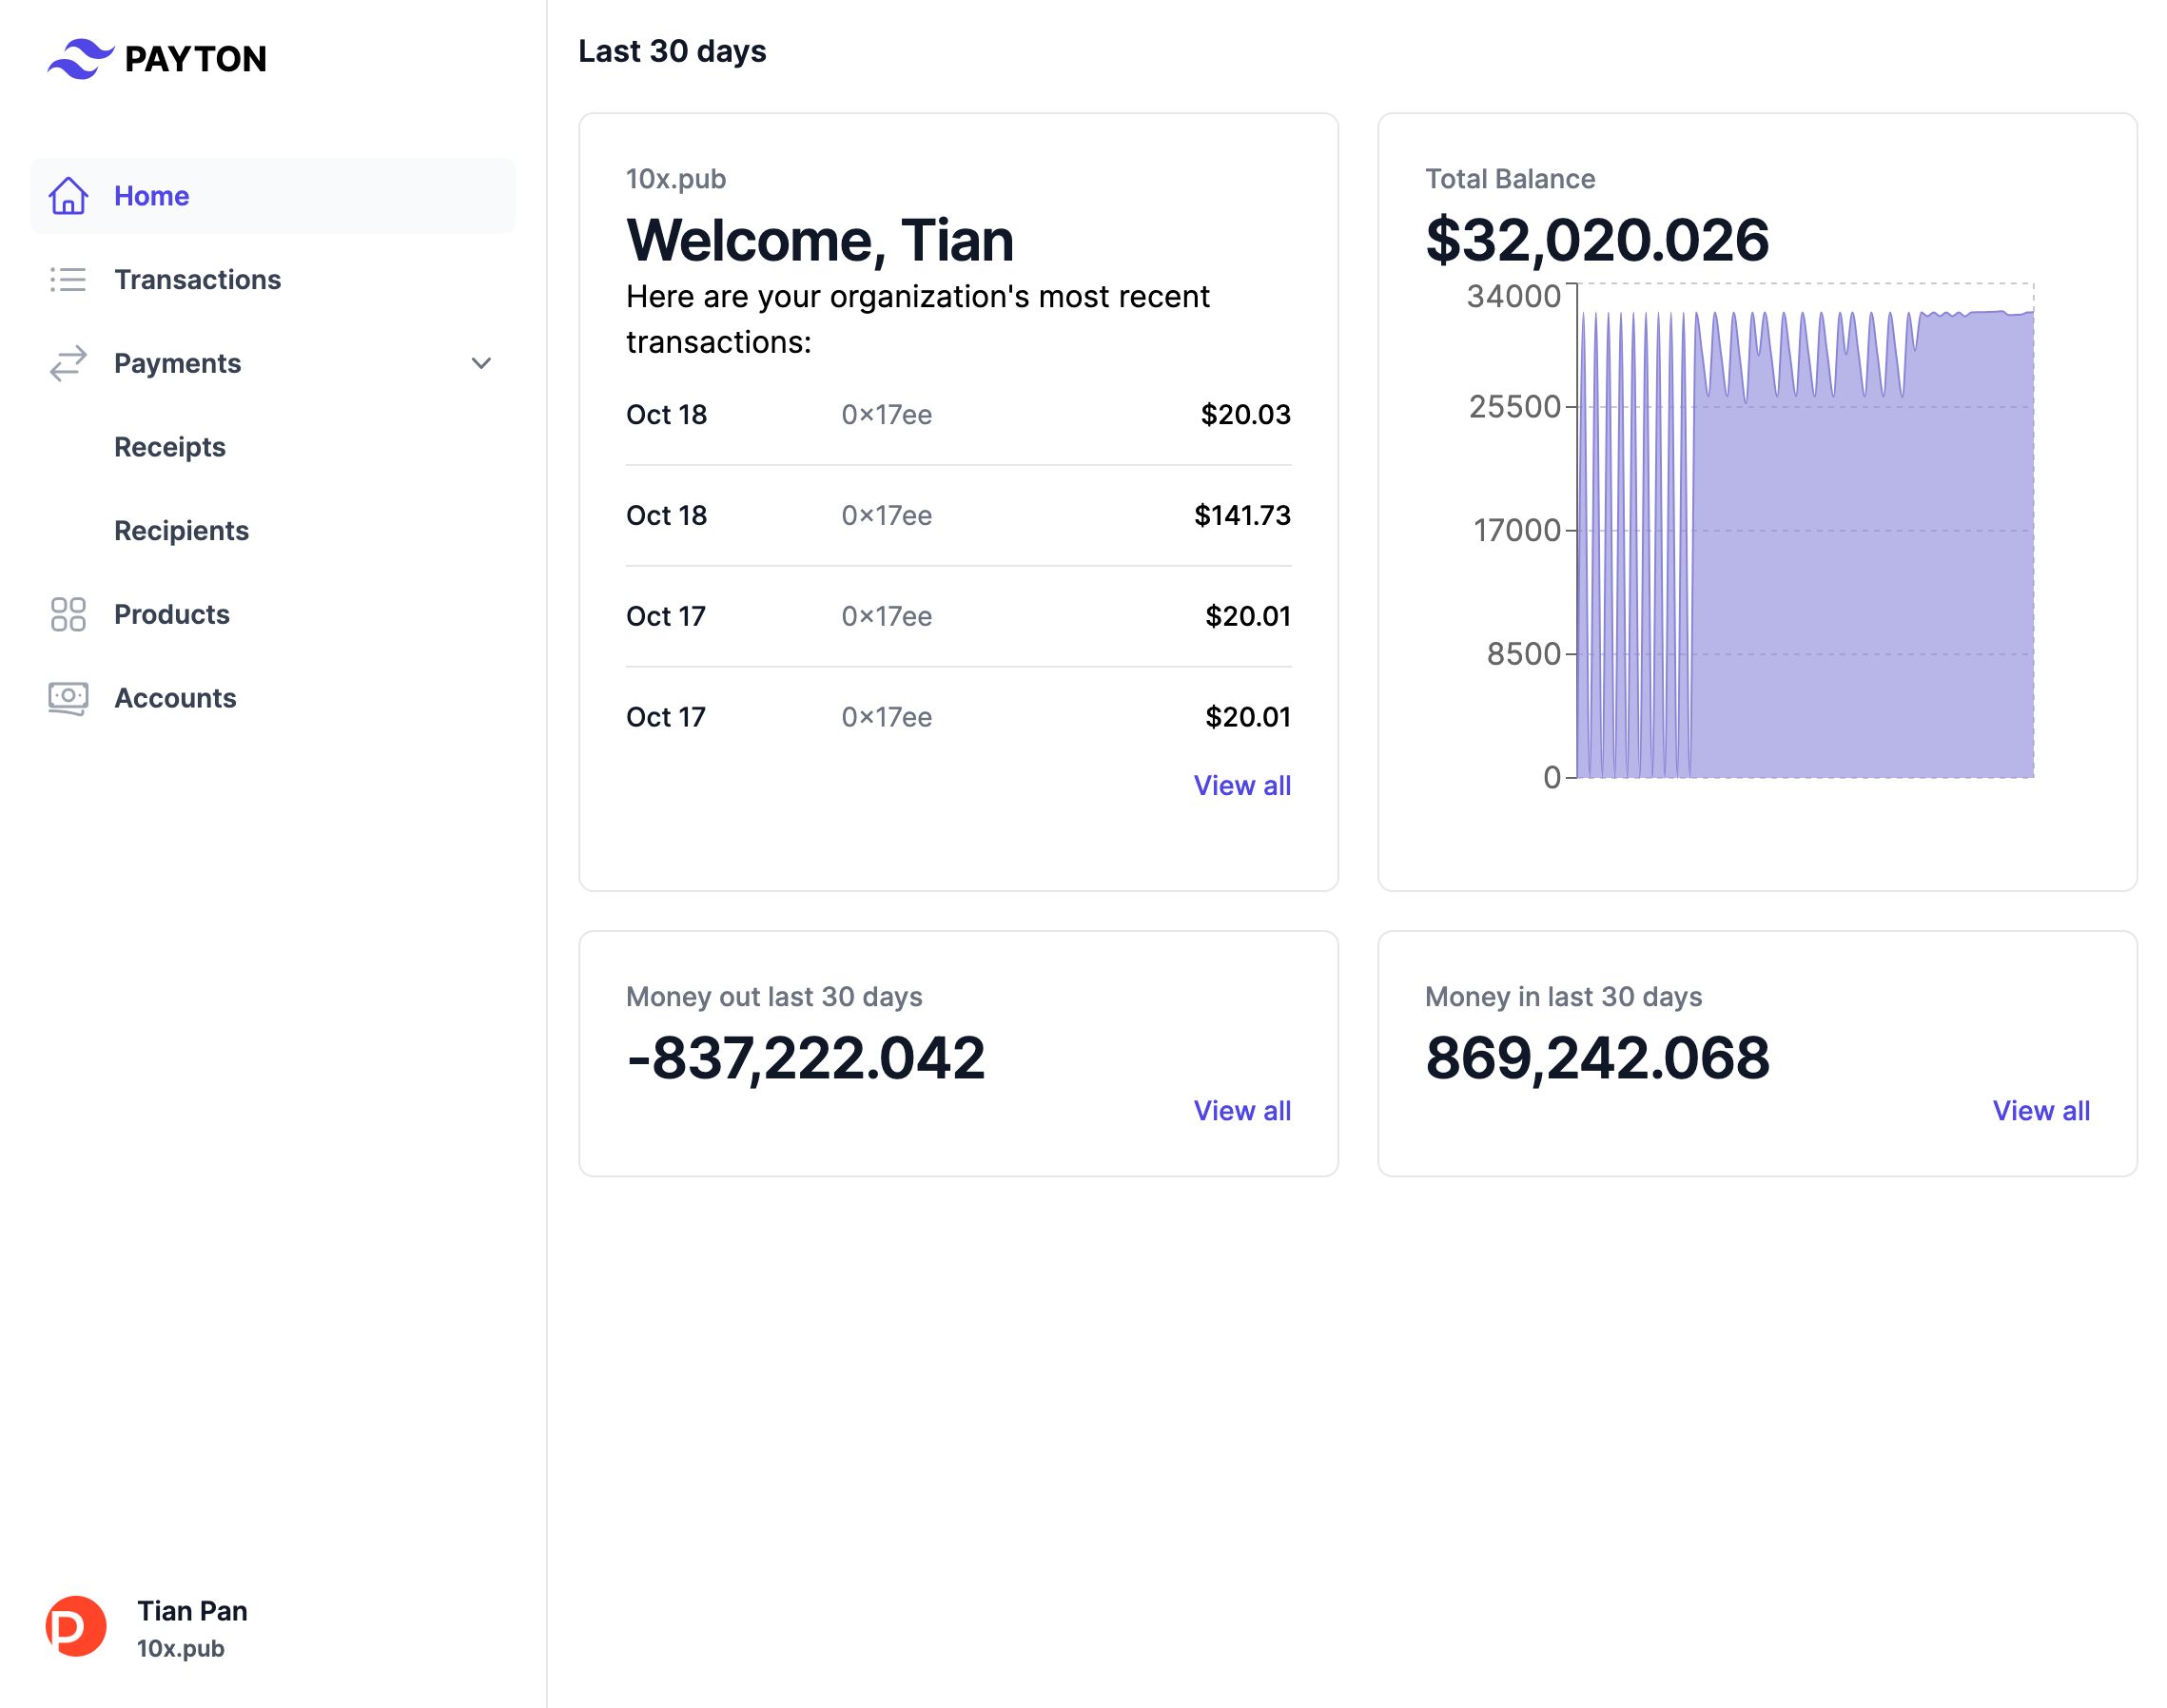Click the Last 30 days heading

point(673,51)
